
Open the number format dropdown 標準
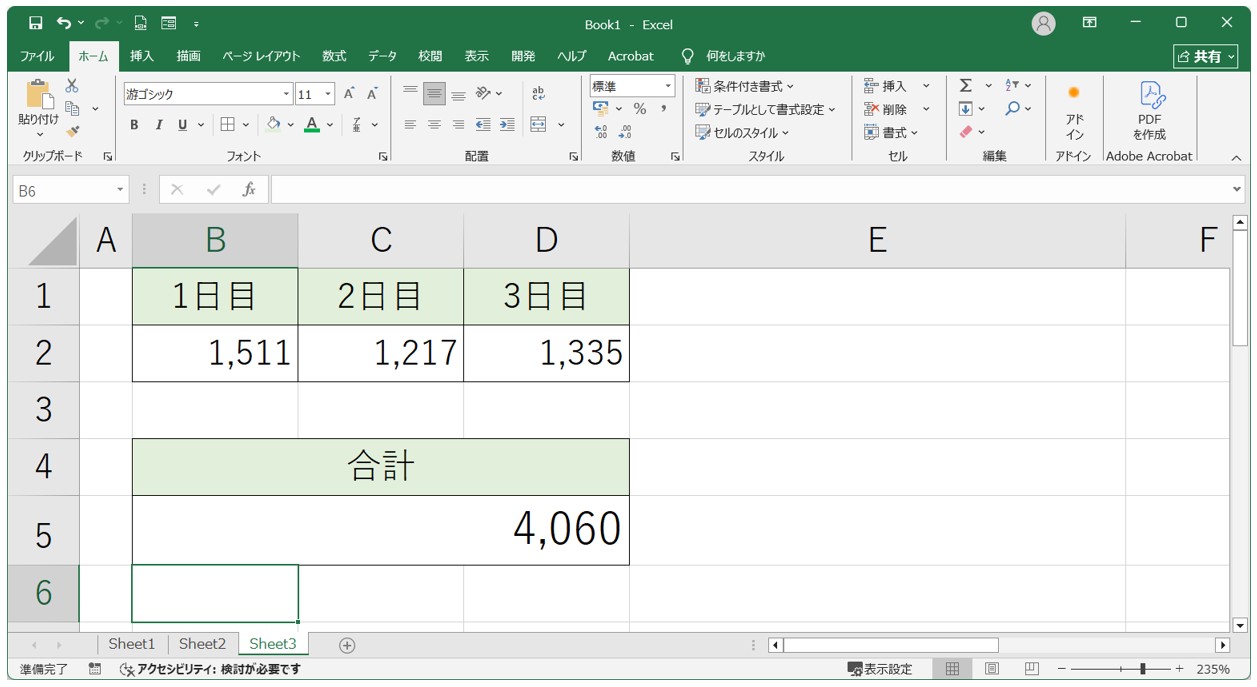point(668,87)
